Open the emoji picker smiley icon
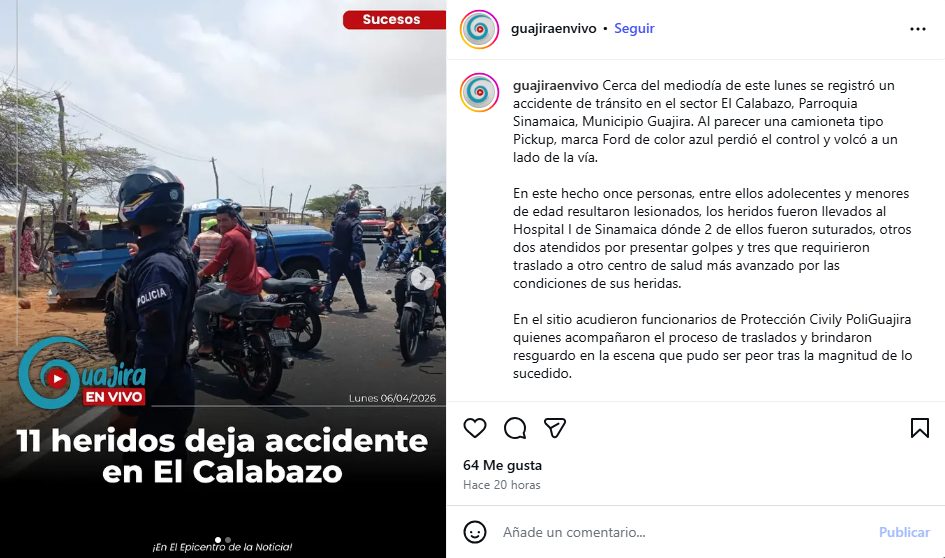Screen dimensions: 945x558 [x=475, y=532]
